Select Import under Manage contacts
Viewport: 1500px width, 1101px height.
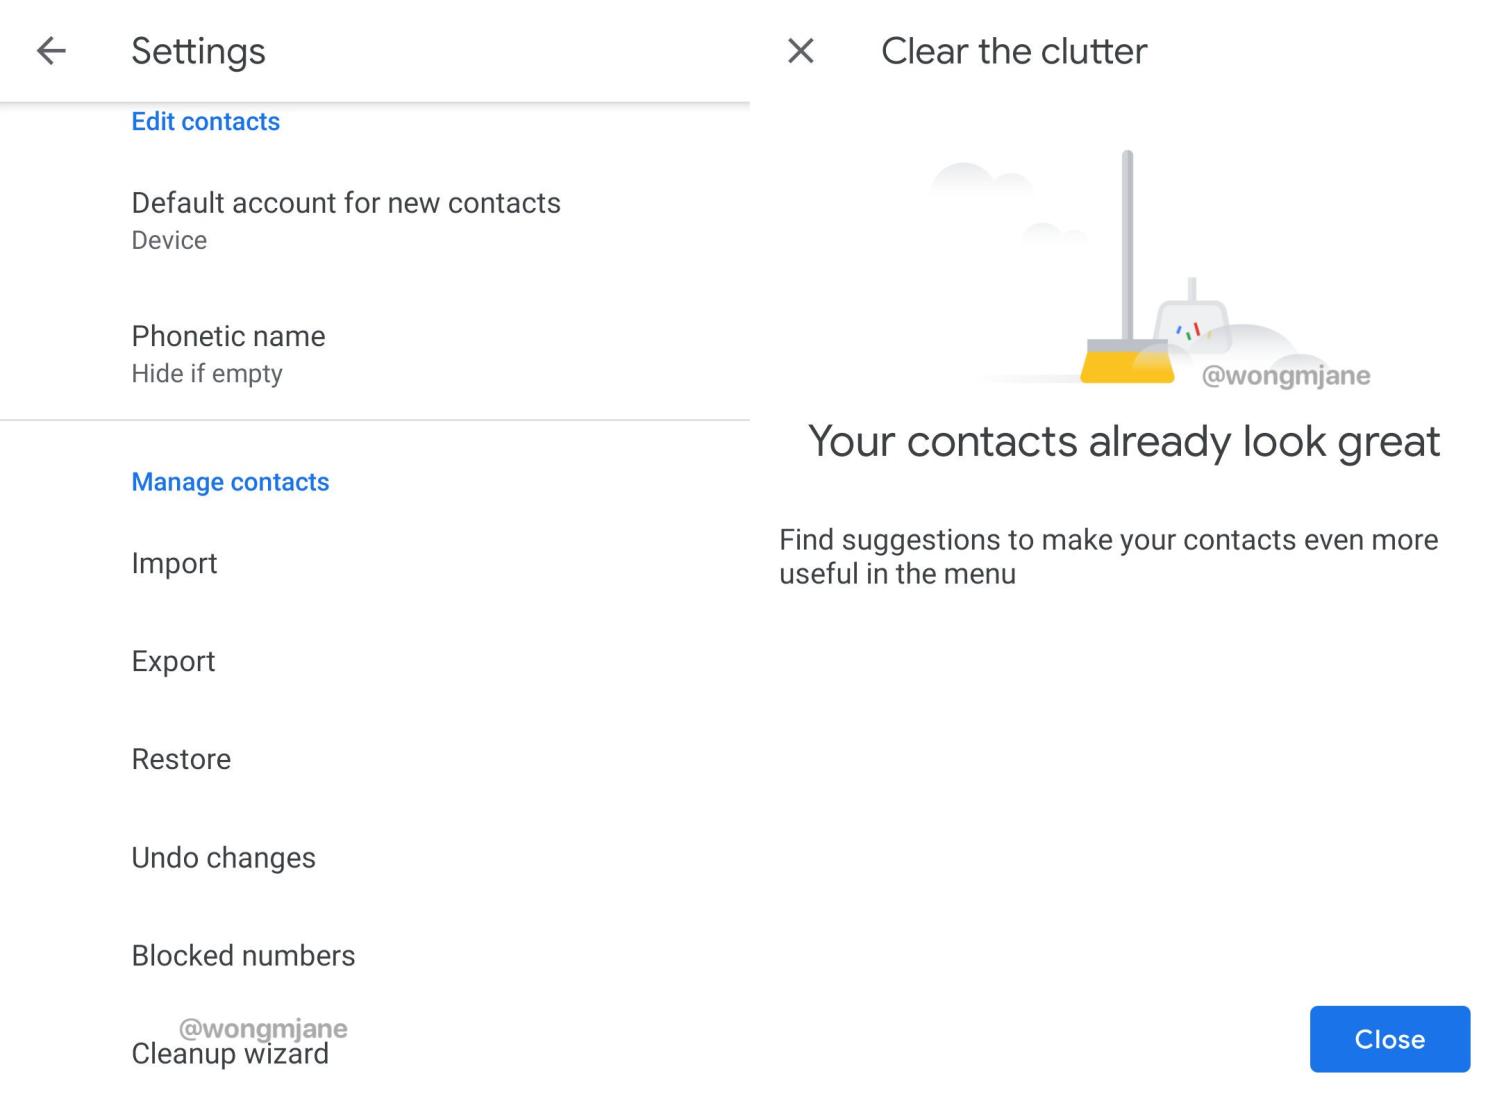[x=174, y=563]
